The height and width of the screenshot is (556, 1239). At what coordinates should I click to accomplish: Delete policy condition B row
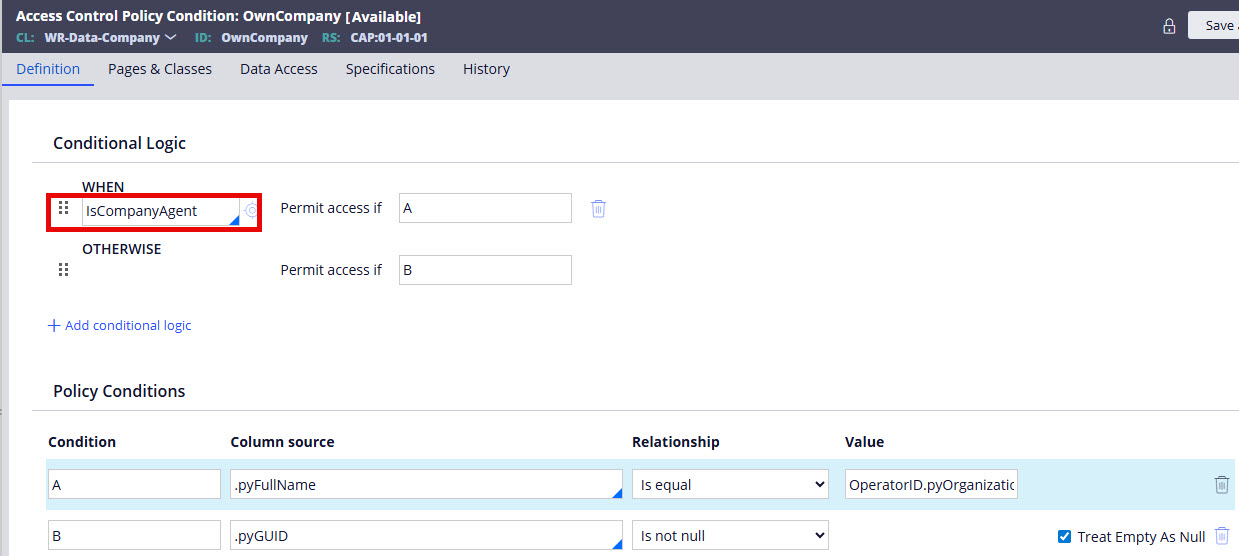[x=1221, y=536]
